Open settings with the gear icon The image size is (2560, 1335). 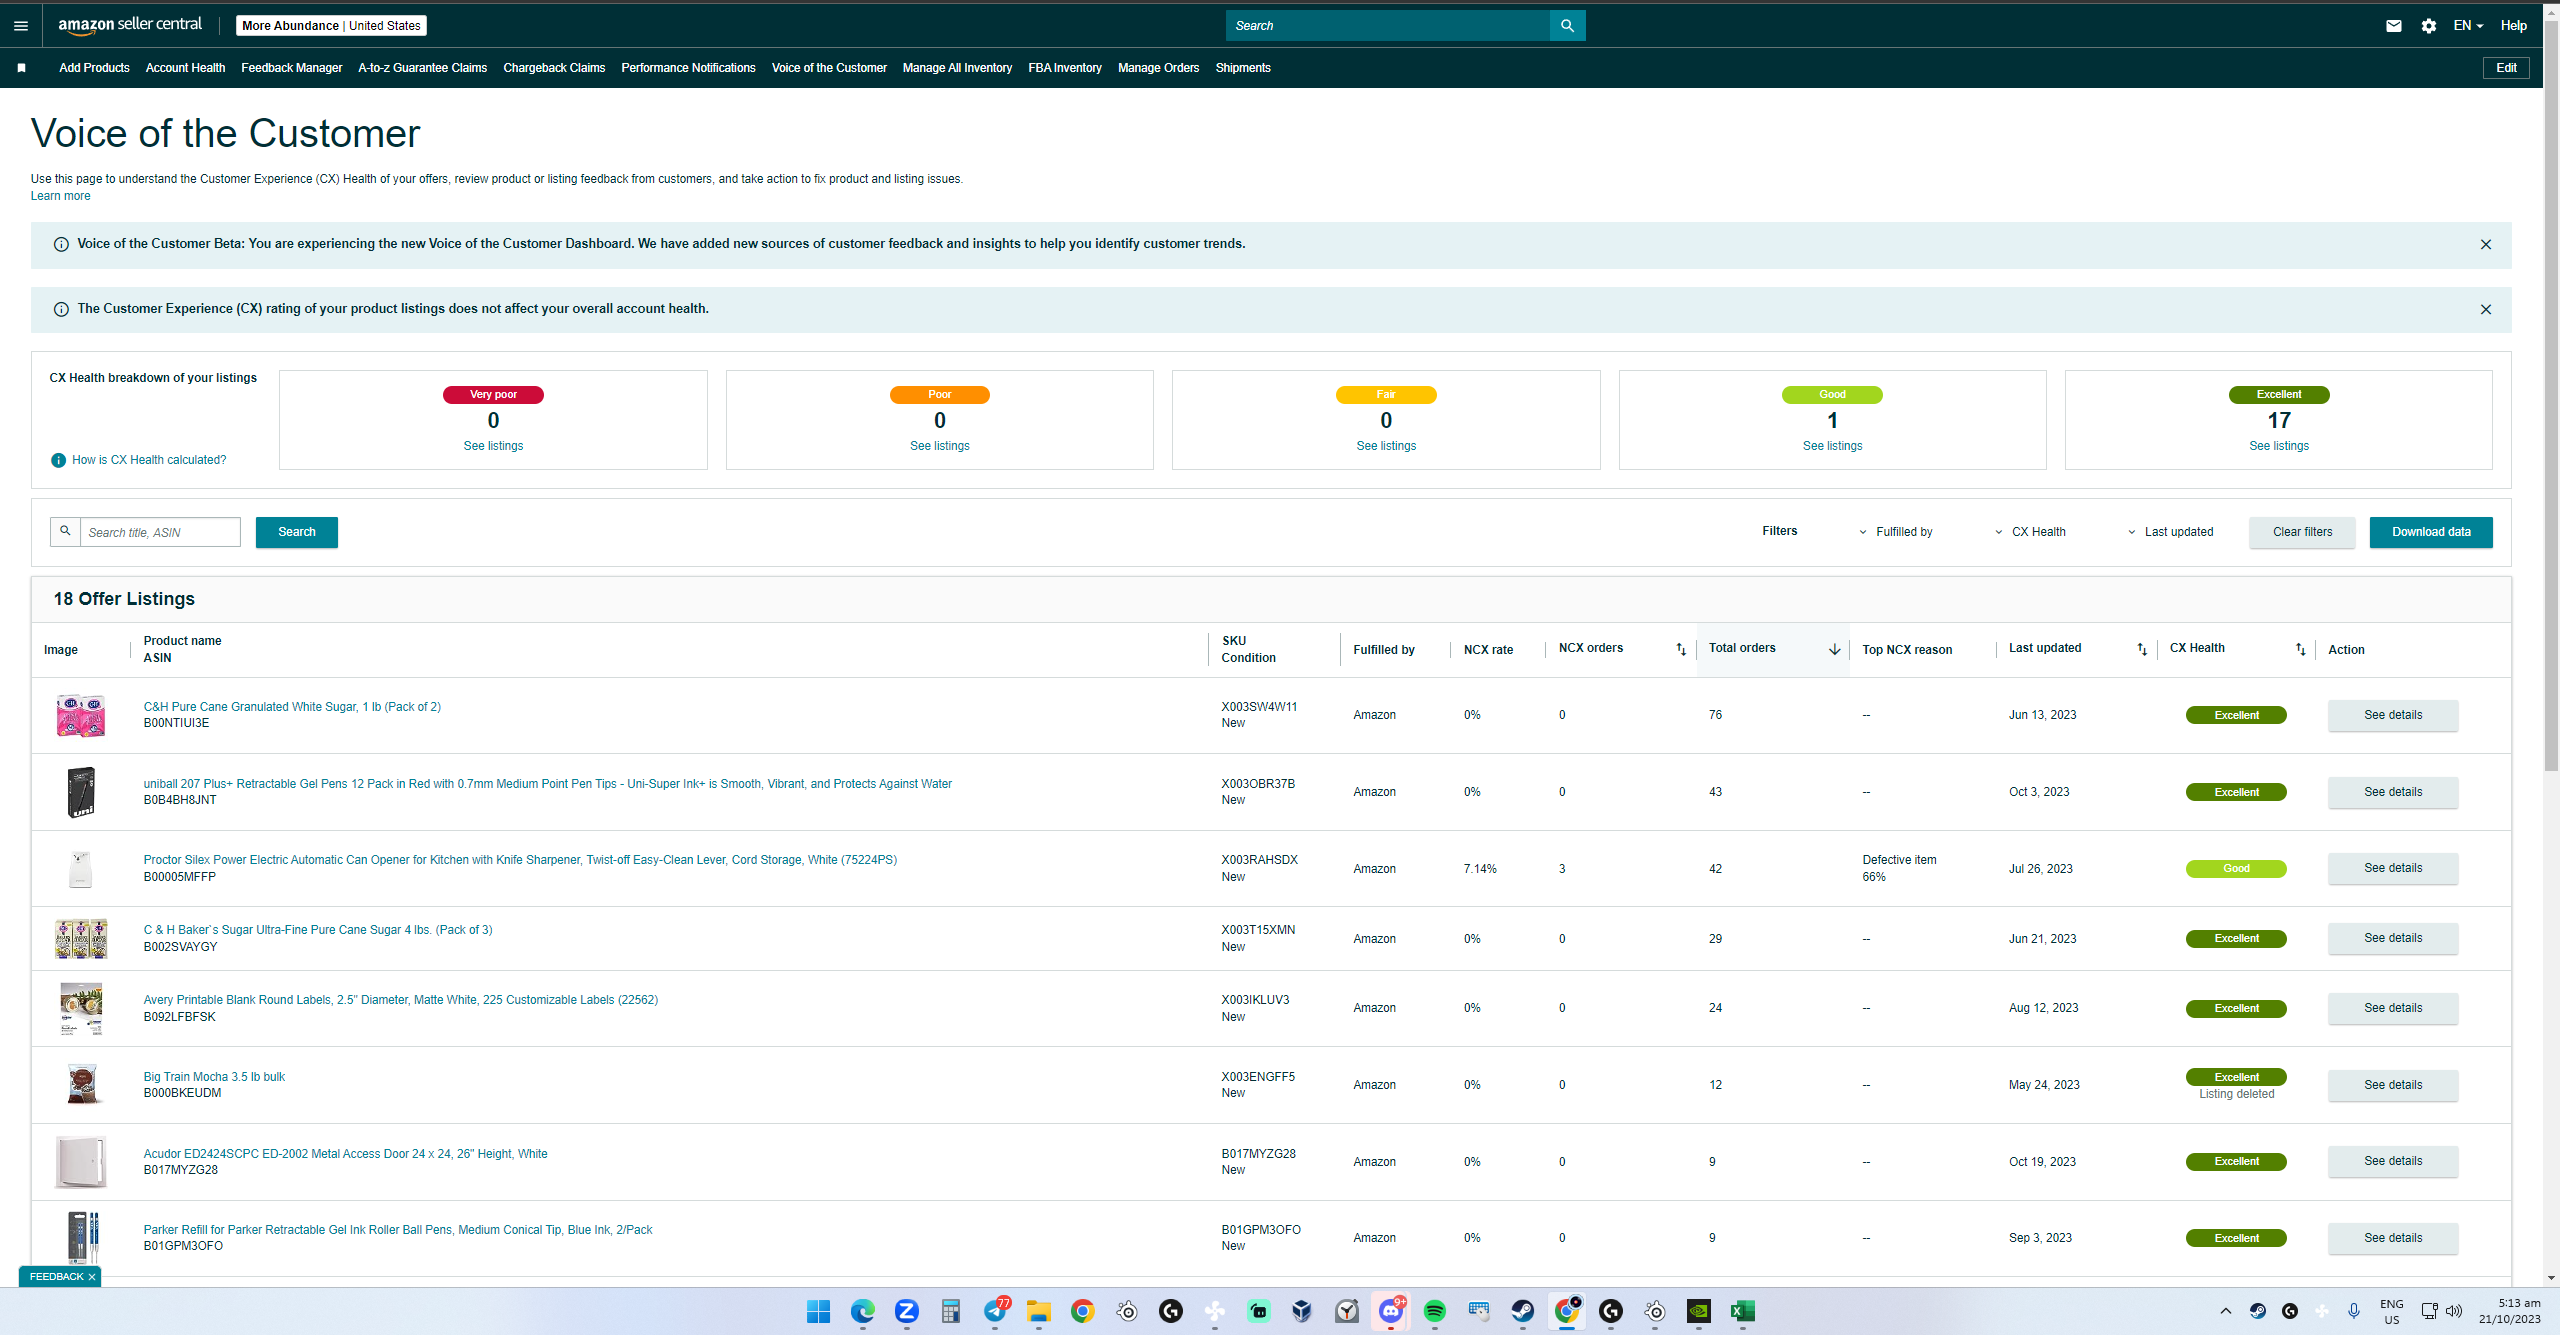pos(2429,26)
